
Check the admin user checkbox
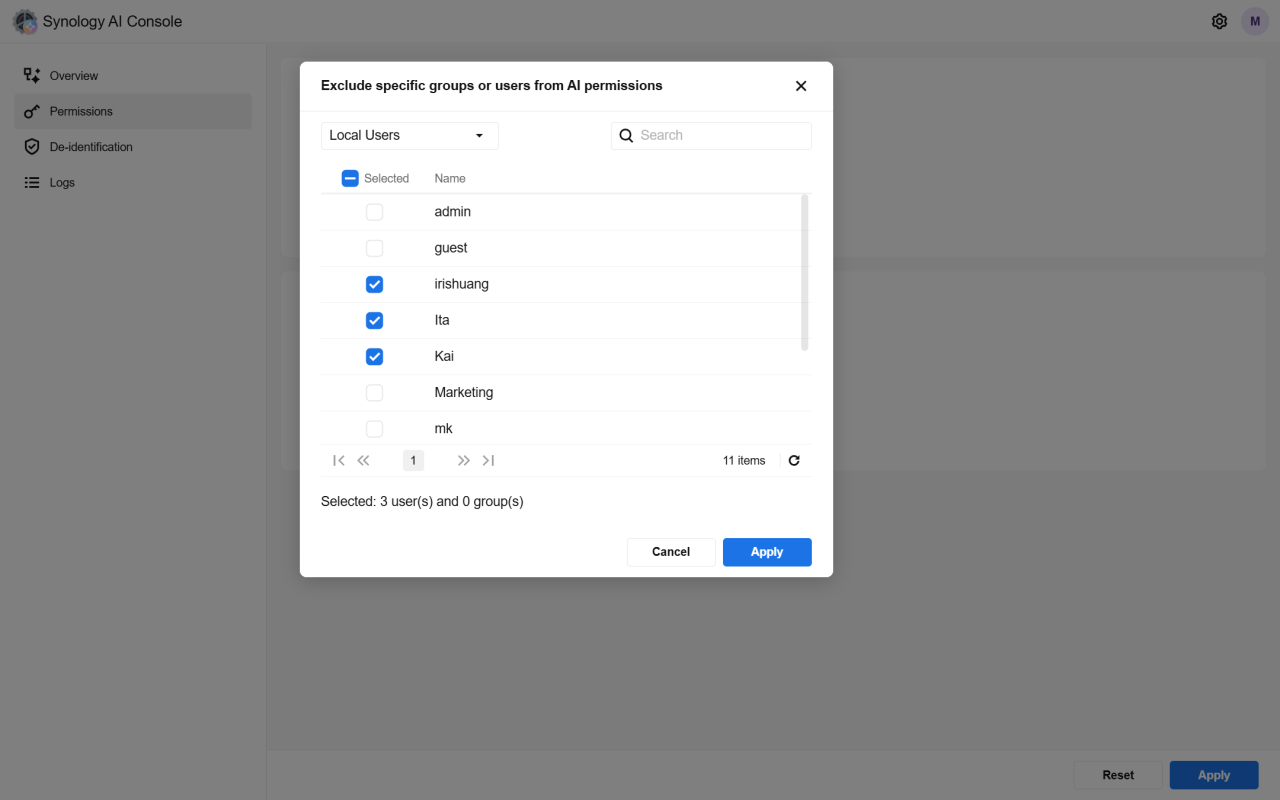pyautogui.click(x=374, y=212)
